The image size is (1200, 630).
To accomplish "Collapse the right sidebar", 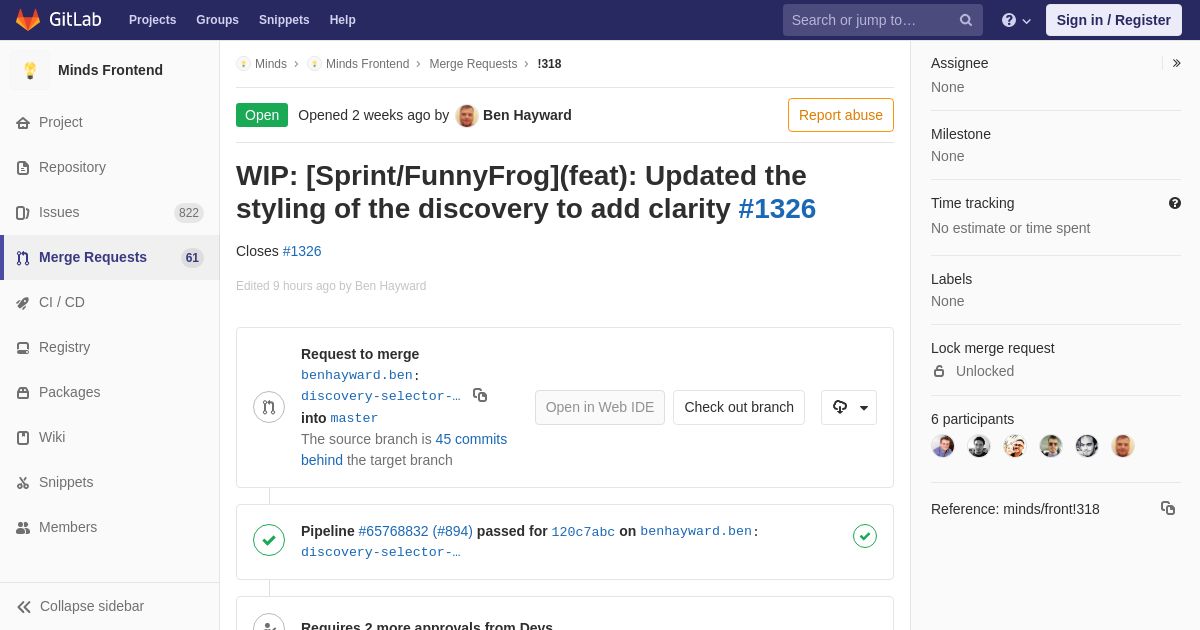I will click(1176, 63).
